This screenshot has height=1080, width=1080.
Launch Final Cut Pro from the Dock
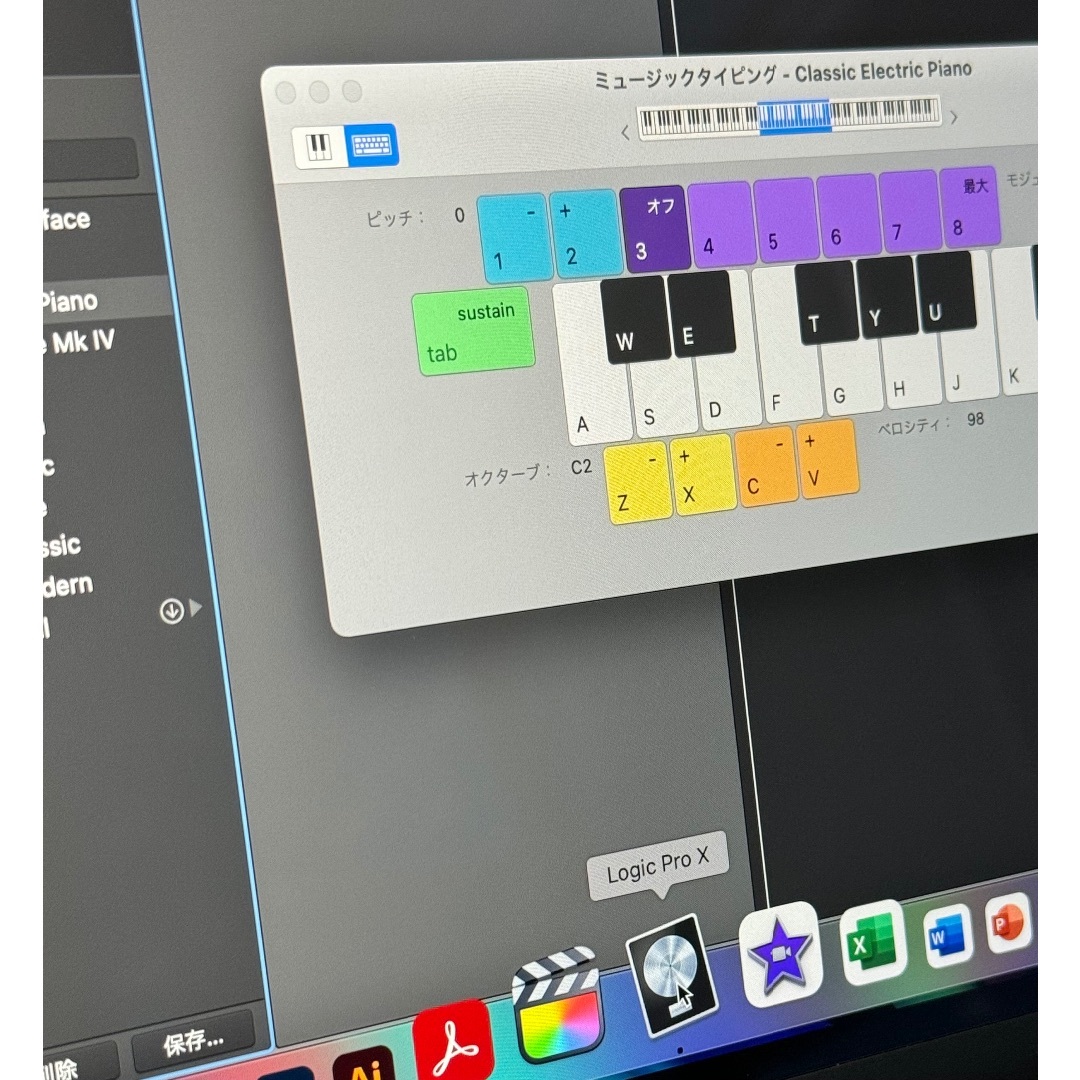(x=558, y=1006)
